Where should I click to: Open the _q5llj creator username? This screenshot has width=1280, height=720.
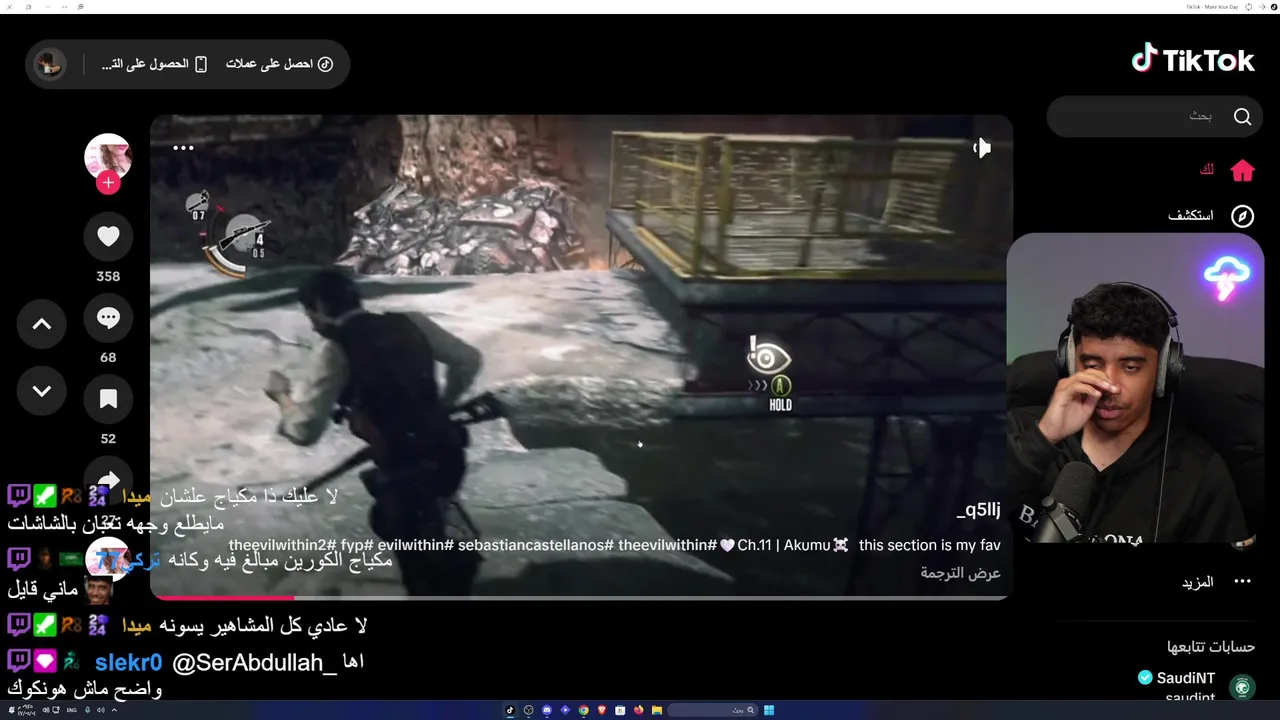pyautogui.click(x=978, y=511)
